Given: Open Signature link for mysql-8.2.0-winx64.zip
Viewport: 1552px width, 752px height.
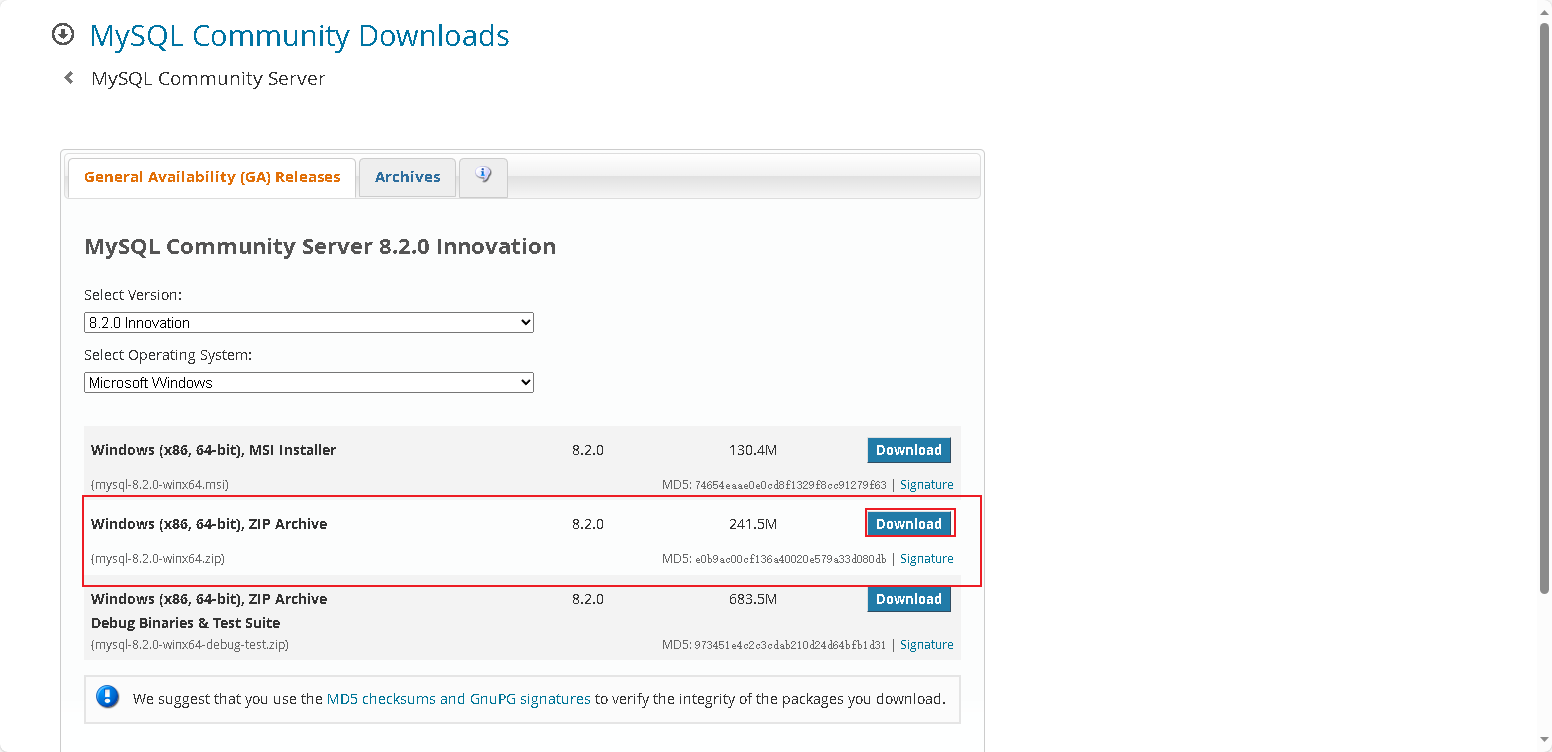Looking at the screenshot, I should [x=926, y=559].
